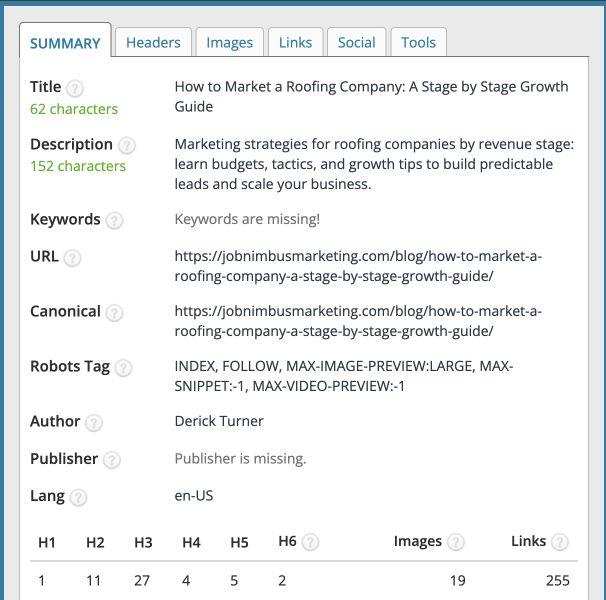This screenshot has height=600, width=606.
Task: Click help icon next to Title
Action: tap(75, 88)
